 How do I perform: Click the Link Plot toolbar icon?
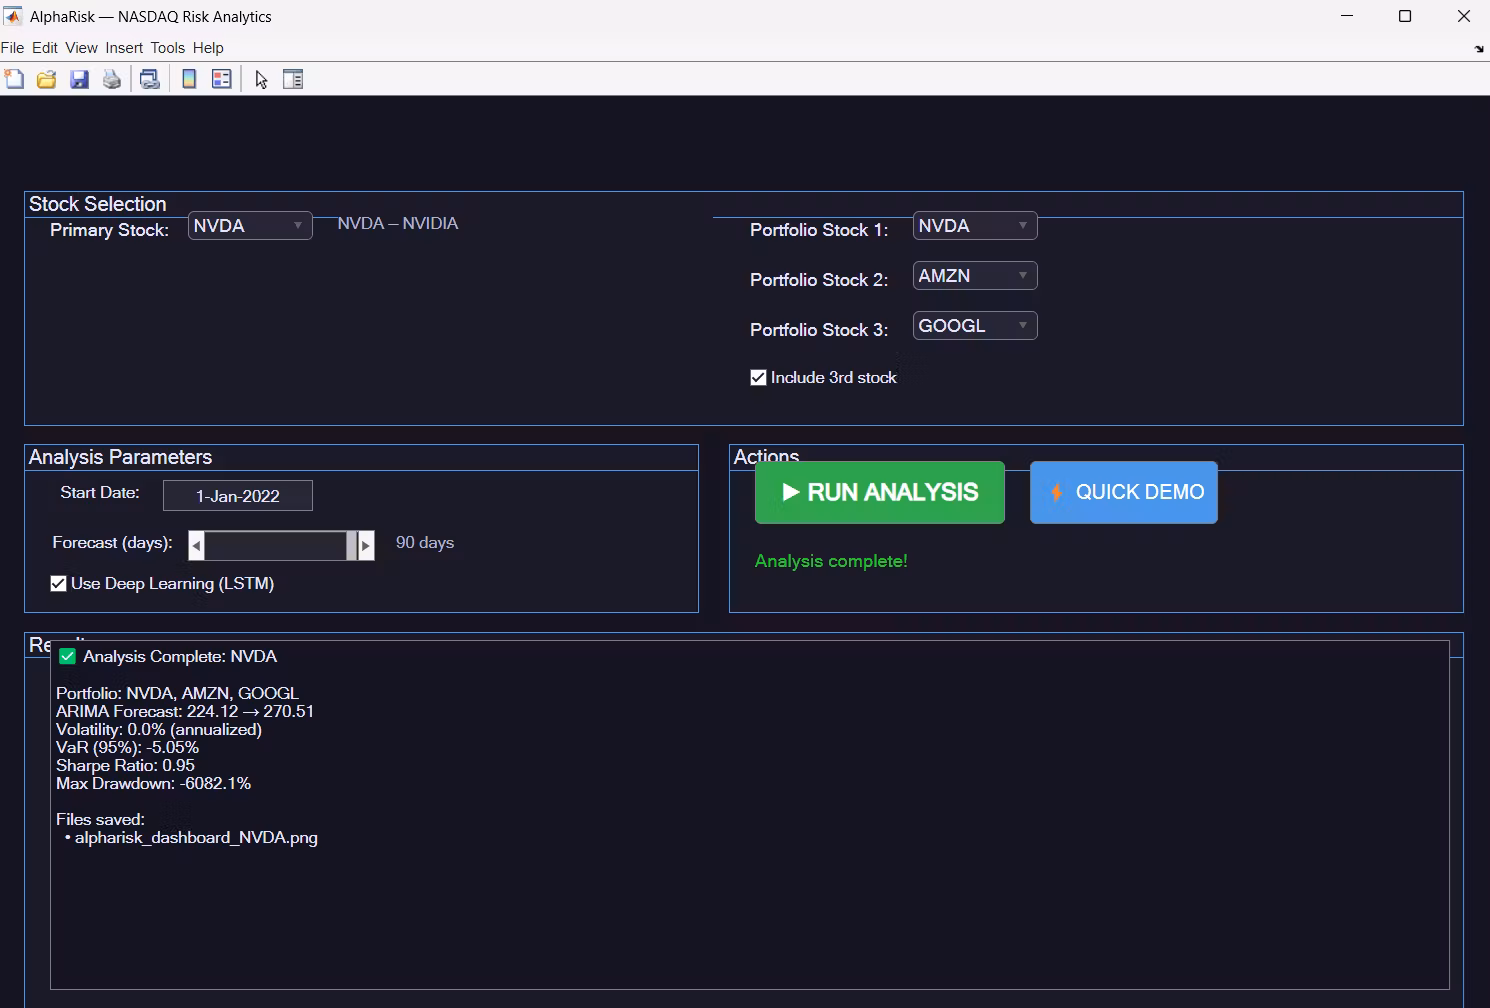(x=150, y=79)
